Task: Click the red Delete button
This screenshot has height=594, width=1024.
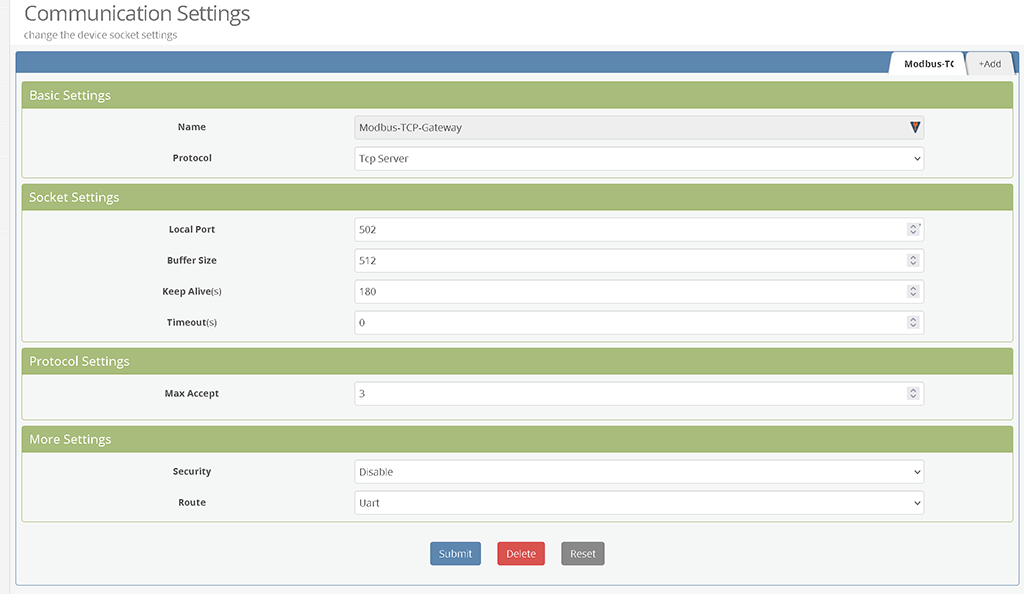Action: click(521, 554)
